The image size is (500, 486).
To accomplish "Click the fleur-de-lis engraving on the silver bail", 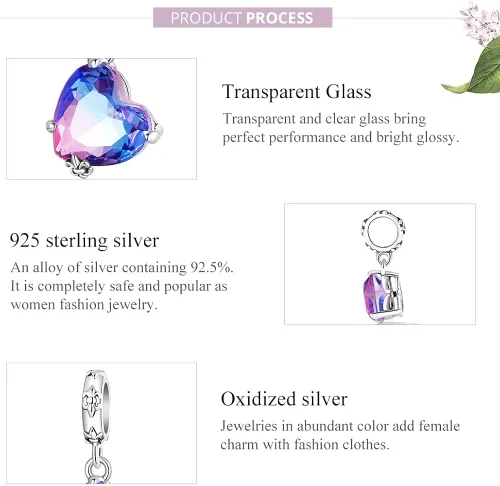I will [91, 403].
